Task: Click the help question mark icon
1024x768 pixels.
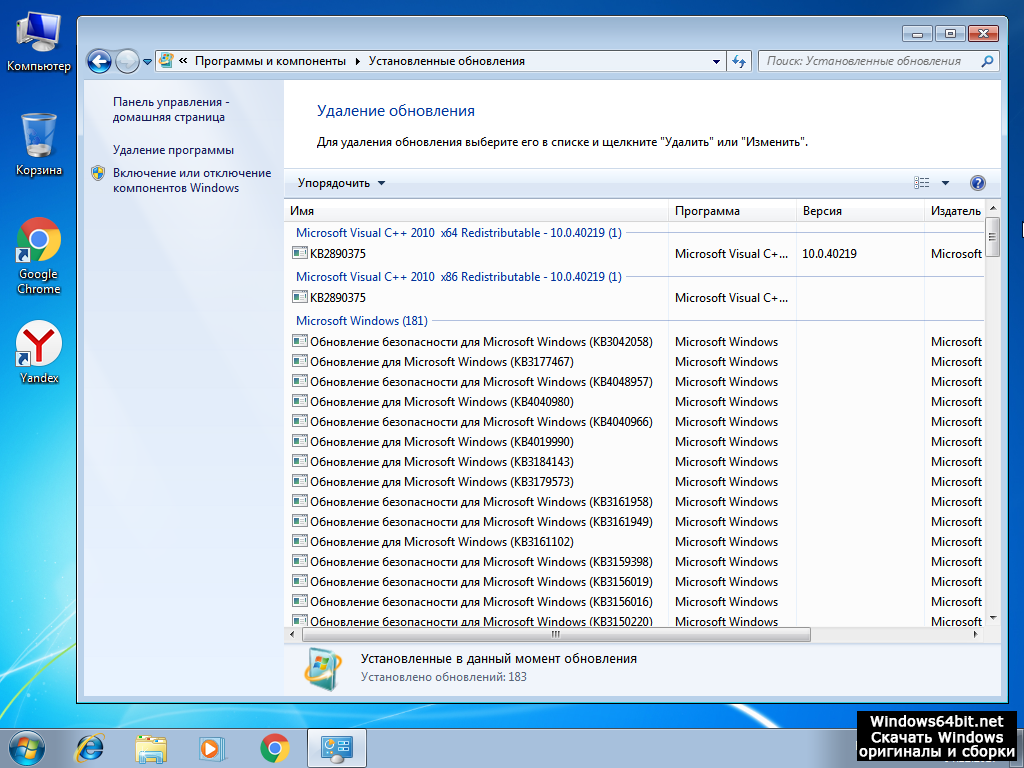Action: (977, 183)
